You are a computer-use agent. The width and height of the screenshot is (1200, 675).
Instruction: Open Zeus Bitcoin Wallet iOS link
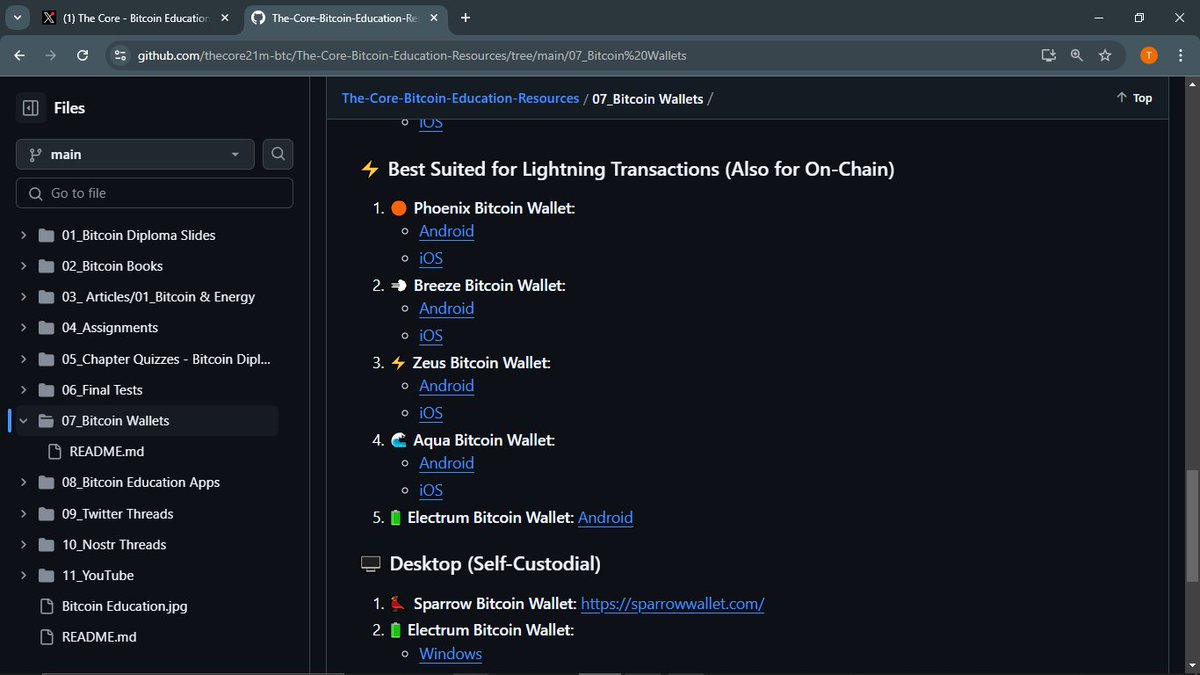click(x=431, y=413)
